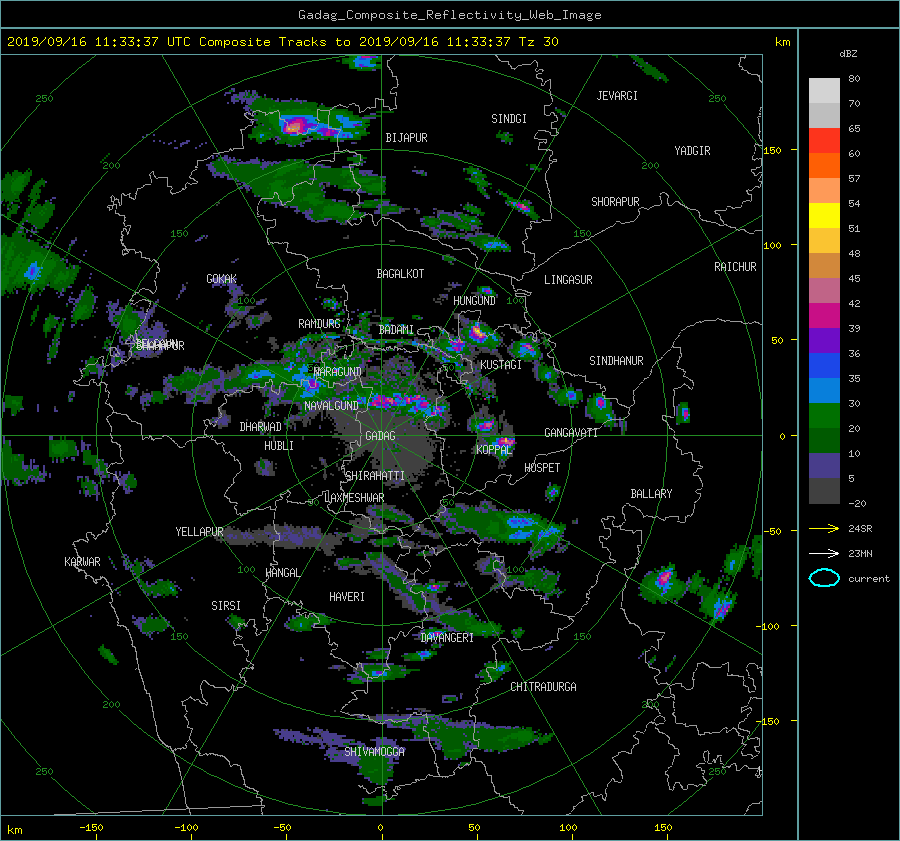This screenshot has height=841, width=900.
Task: Click the storm cell at Koppal
Action: (505, 443)
